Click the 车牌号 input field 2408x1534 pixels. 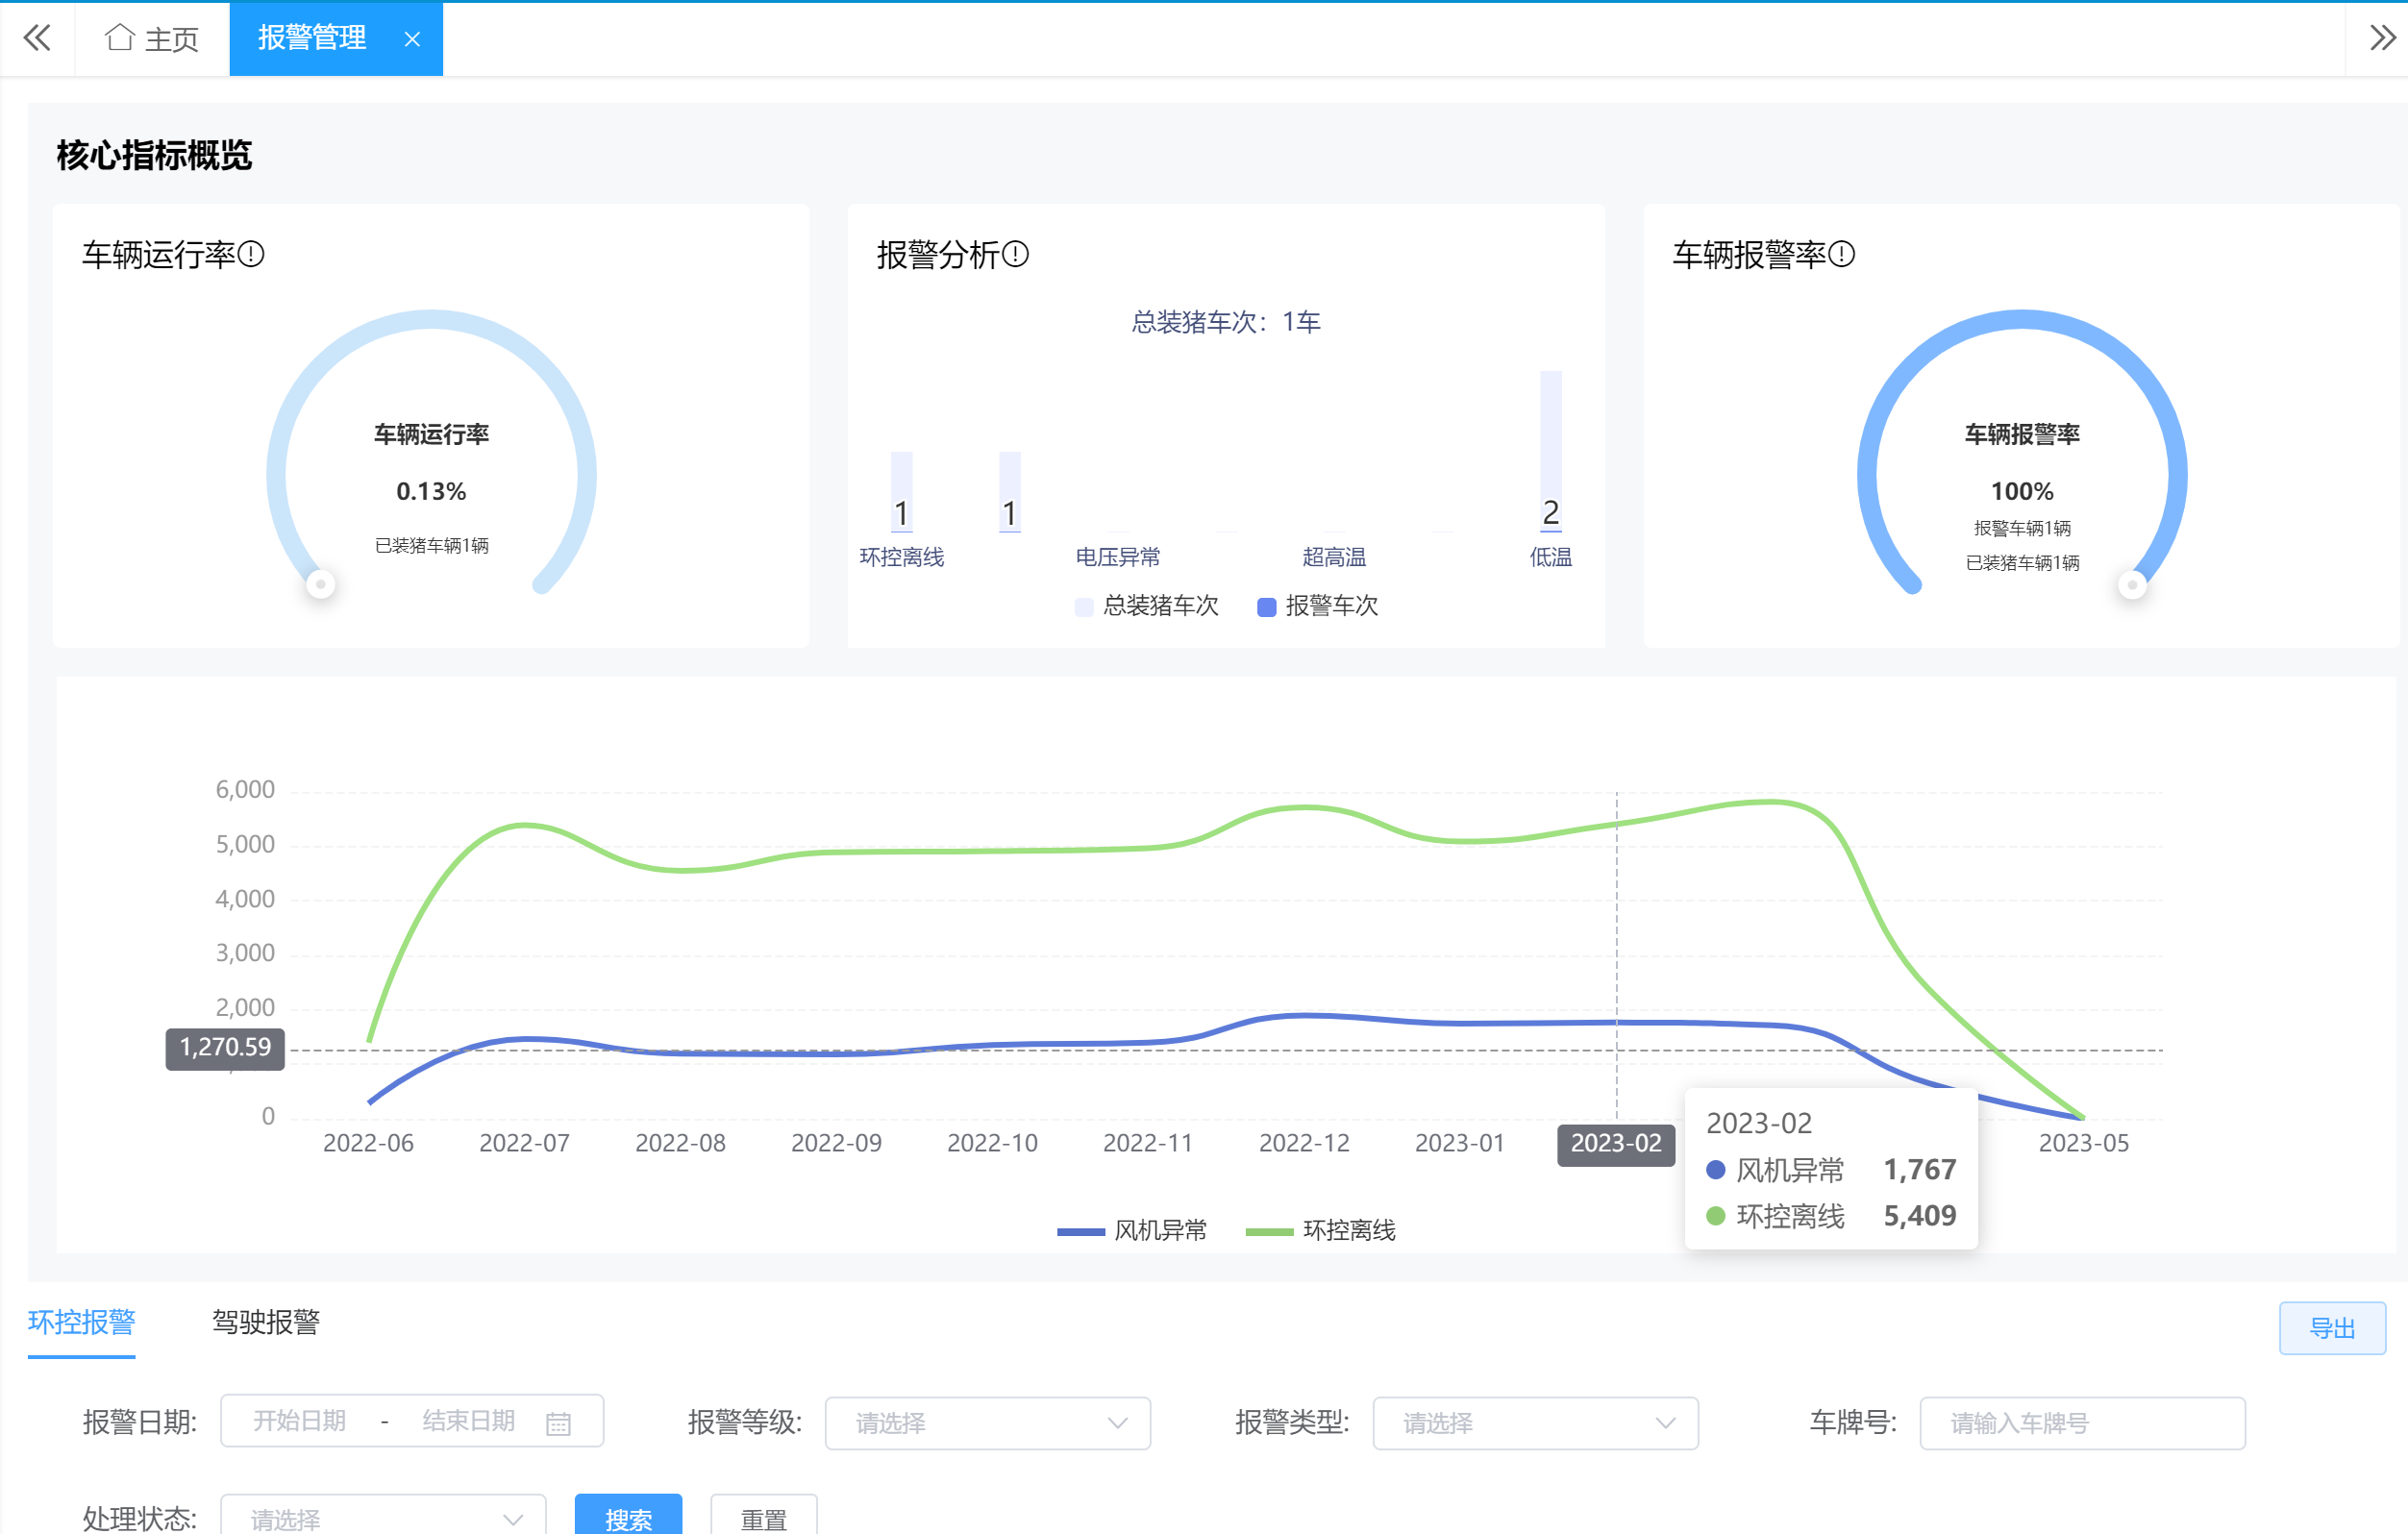[2083, 1423]
